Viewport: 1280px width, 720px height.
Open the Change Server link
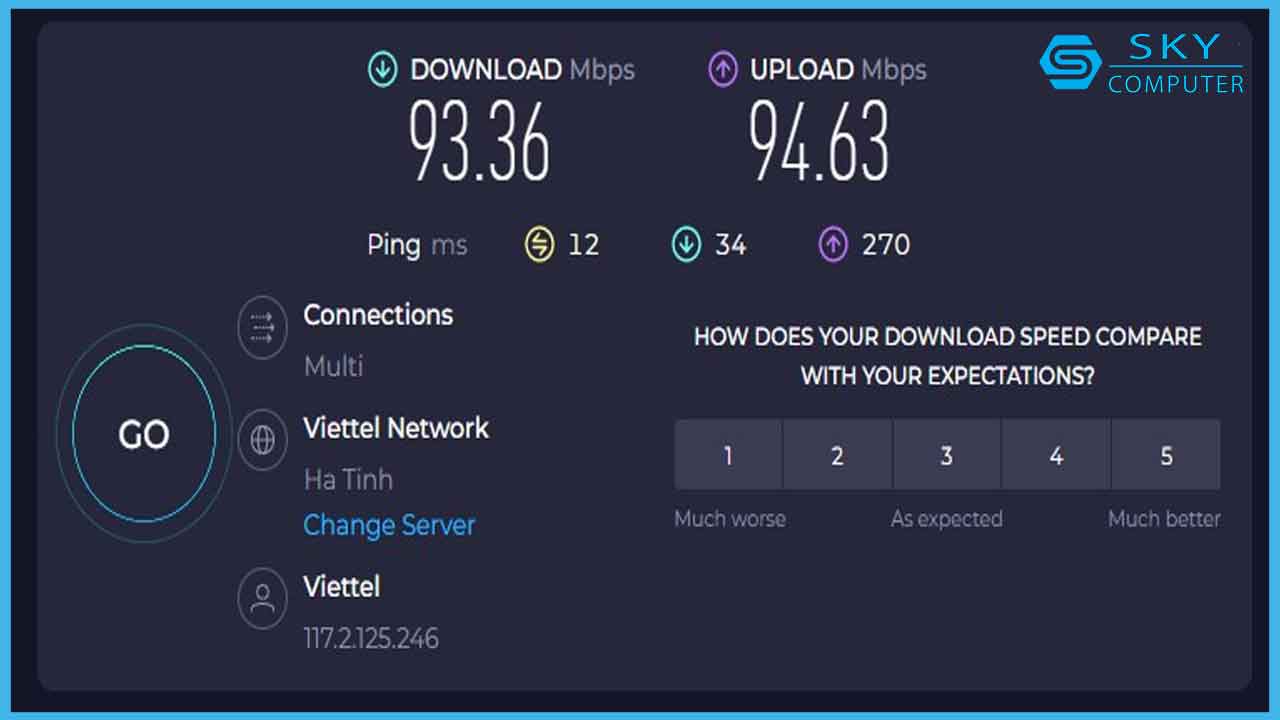point(389,525)
